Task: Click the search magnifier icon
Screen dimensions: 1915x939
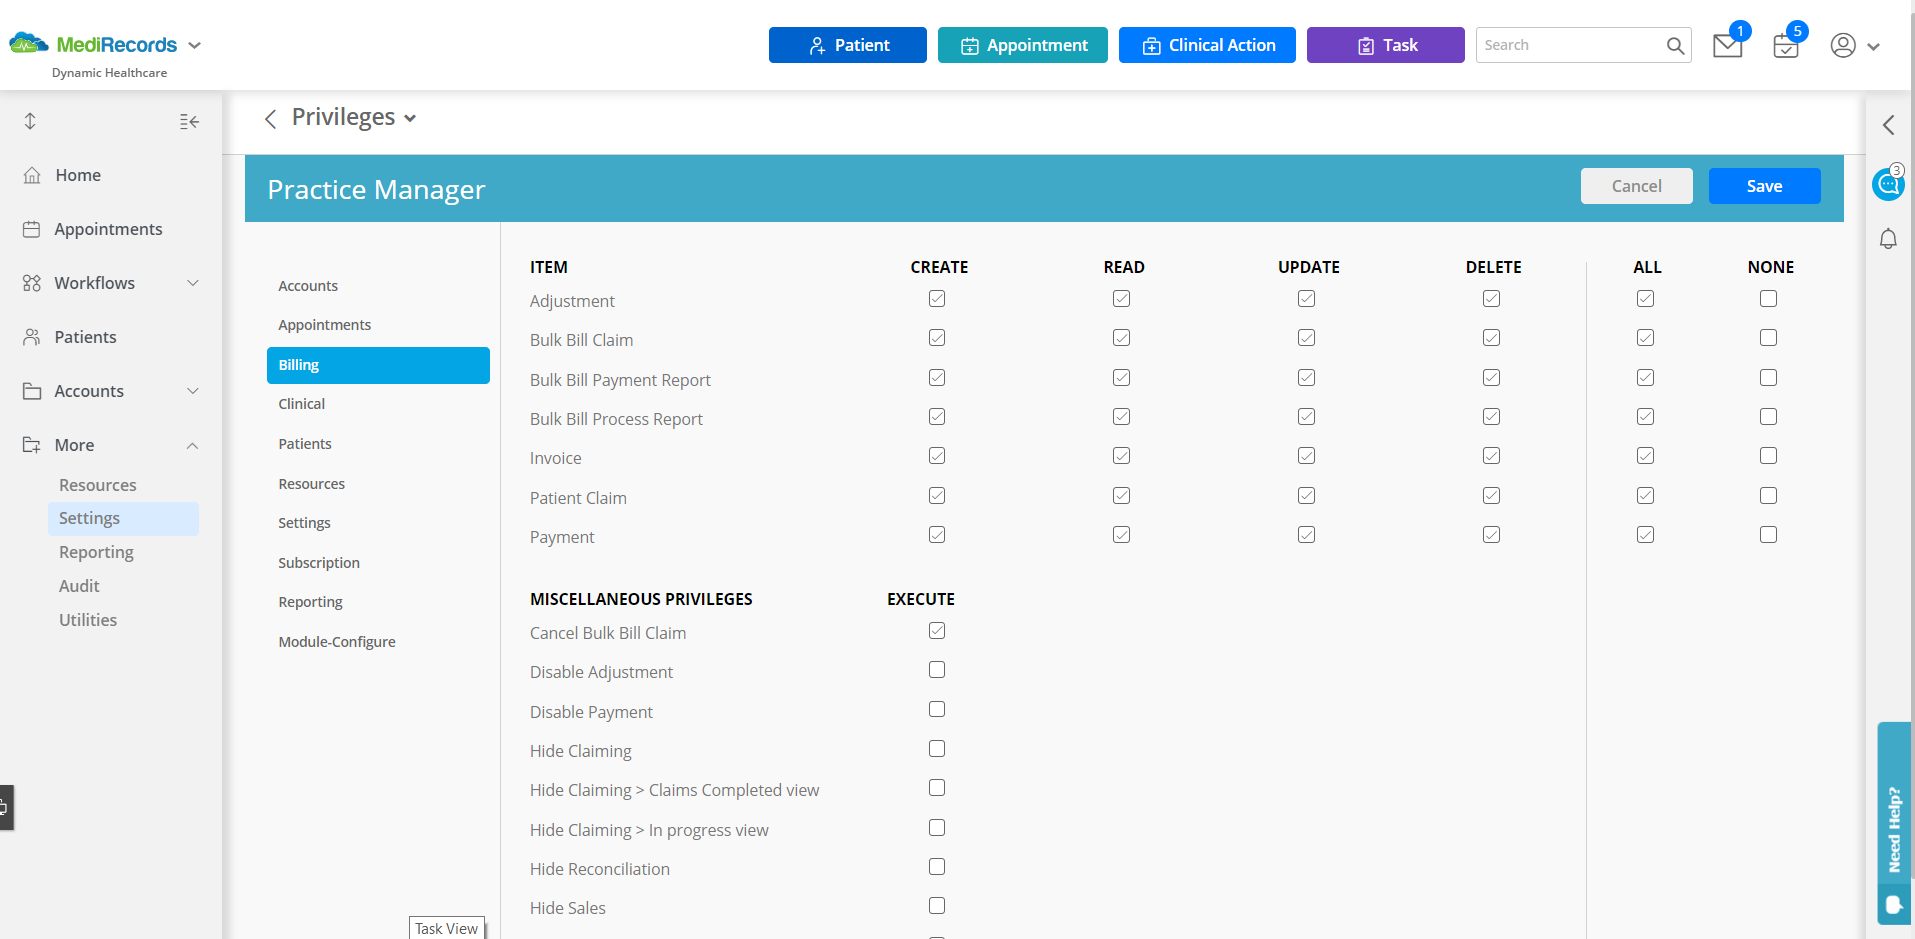Action: pyautogui.click(x=1675, y=45)
